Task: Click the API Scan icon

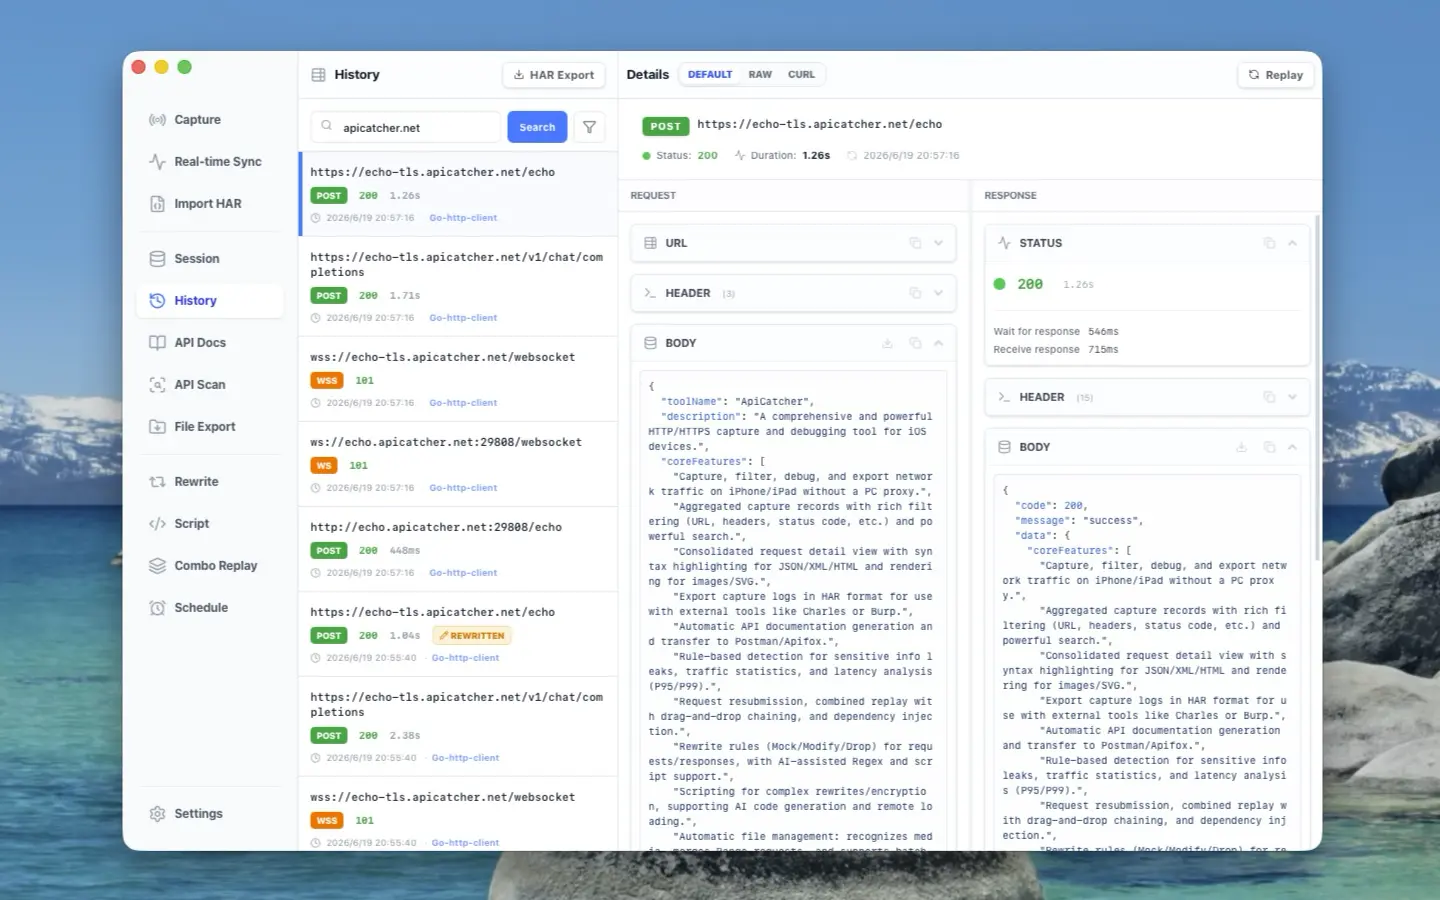Action: point(157,385)
